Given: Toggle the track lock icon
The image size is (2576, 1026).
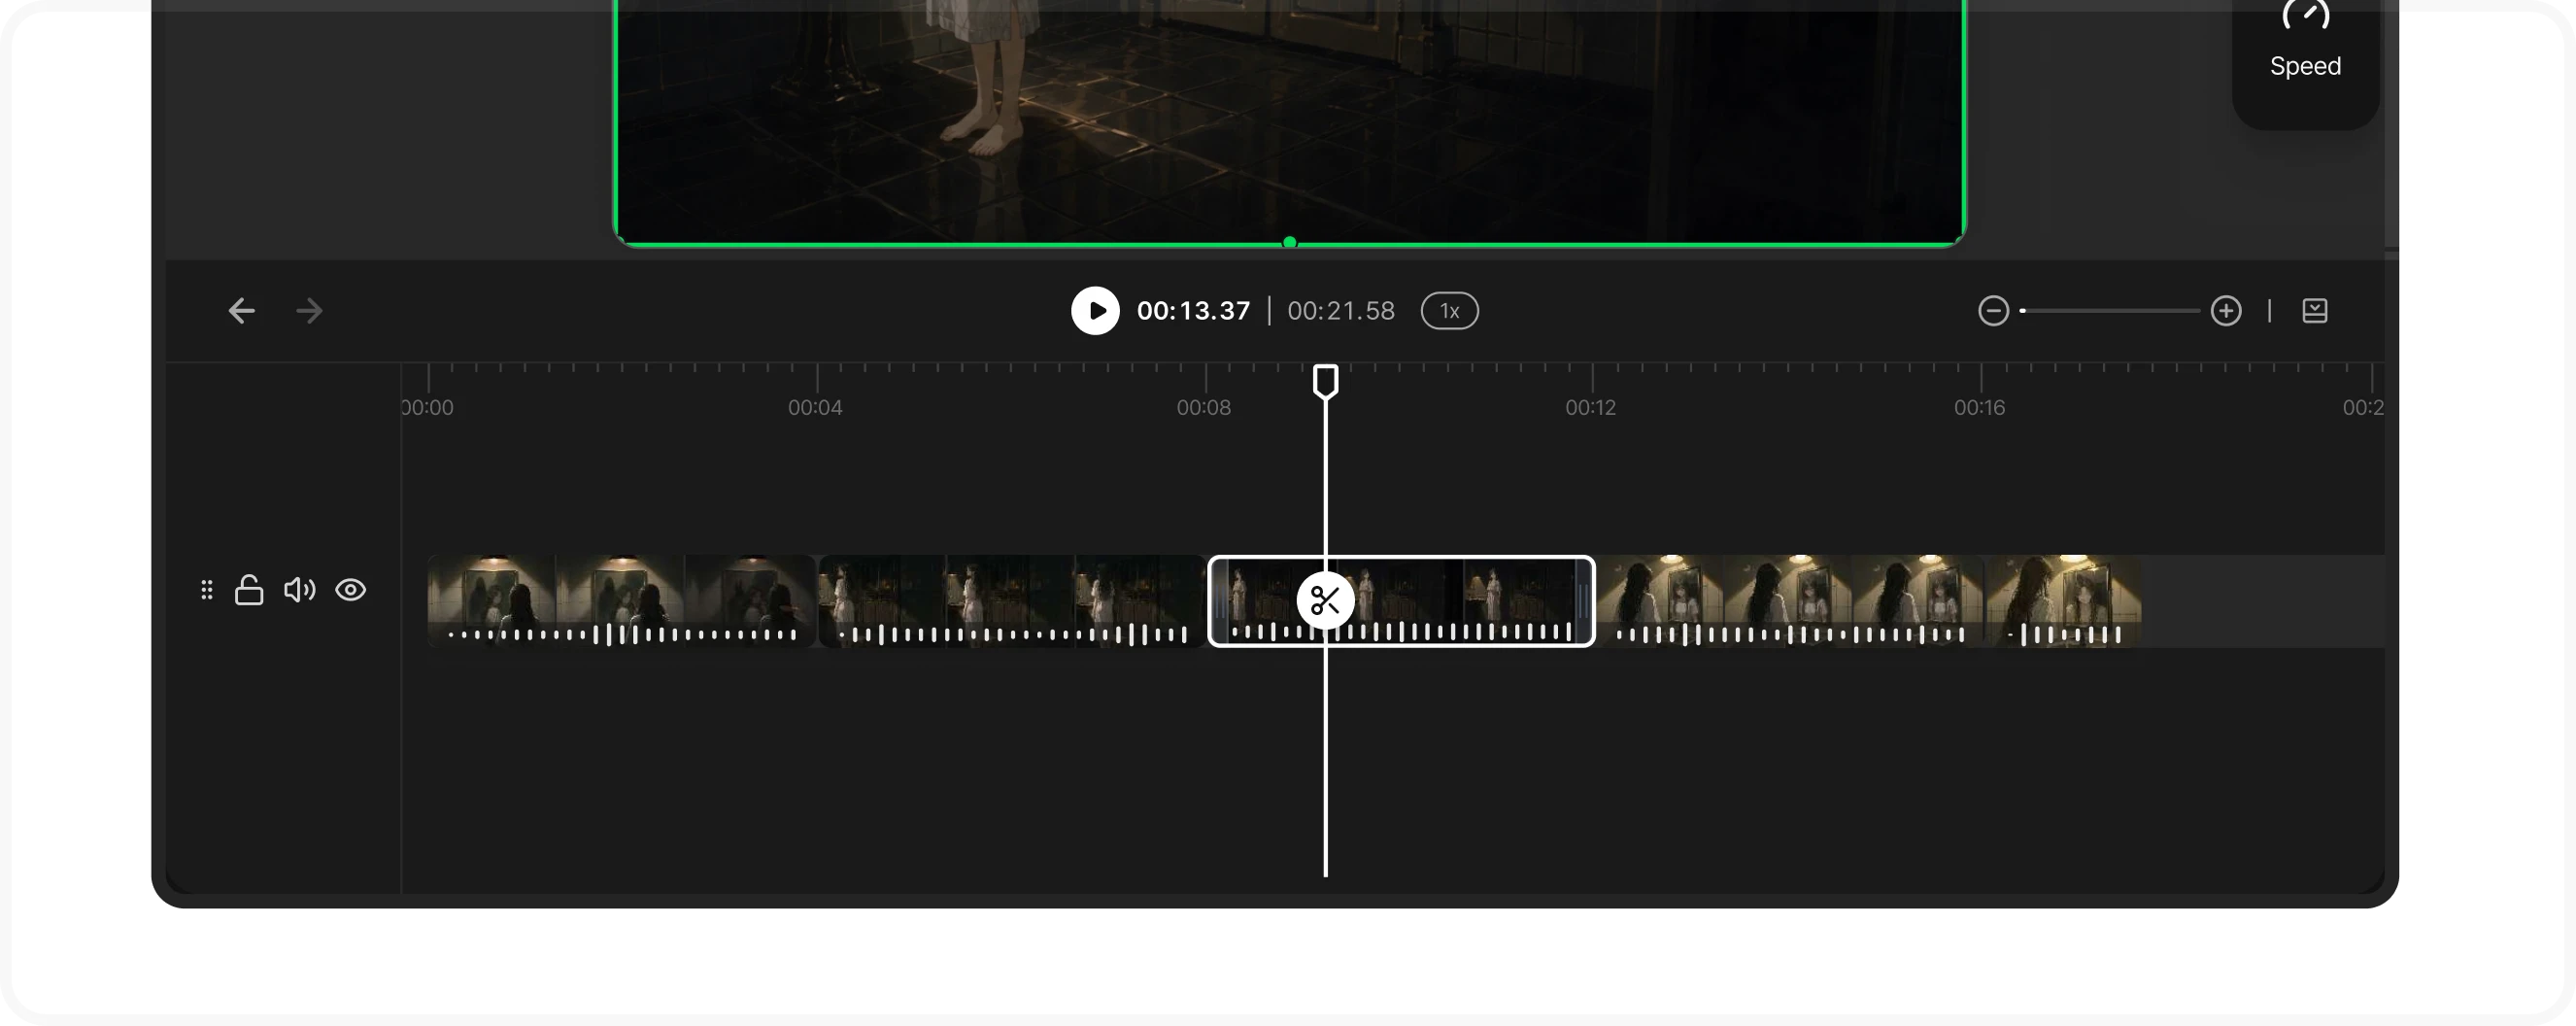Looking at the screenshot, I should [x=249, y=590].
